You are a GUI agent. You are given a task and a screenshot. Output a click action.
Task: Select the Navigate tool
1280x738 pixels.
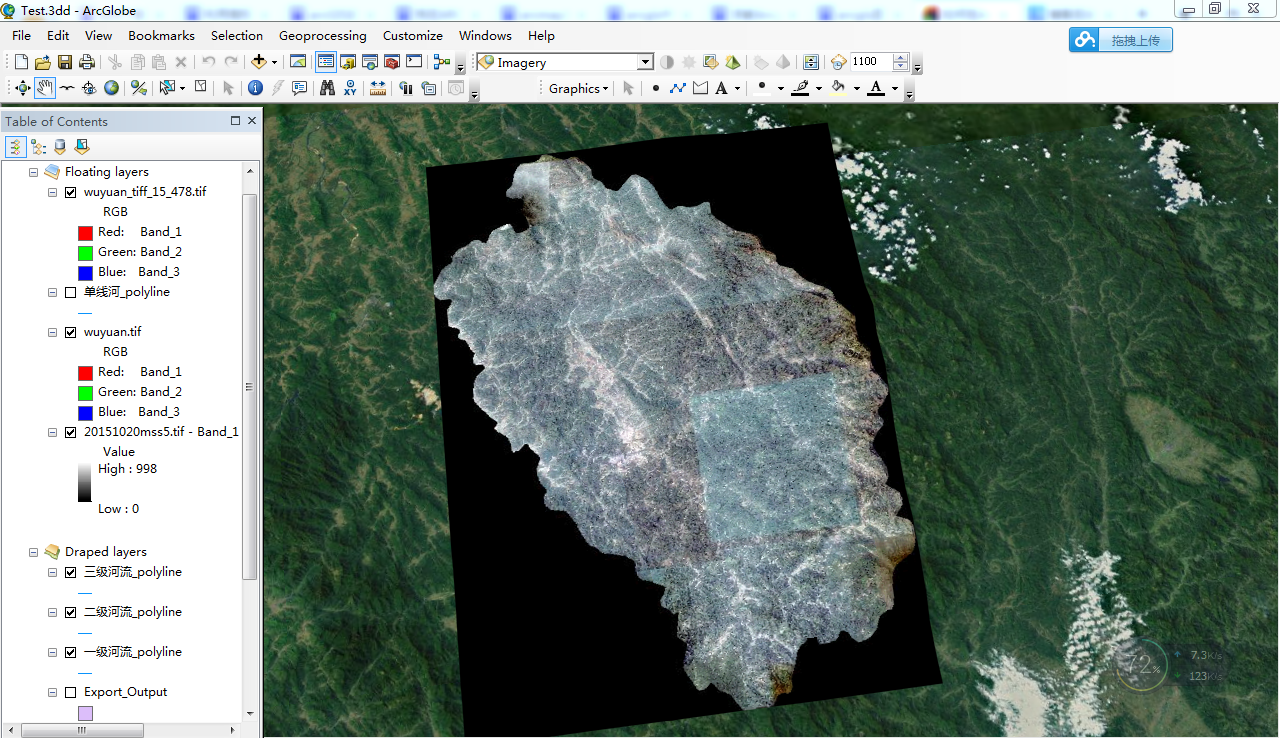23,88
